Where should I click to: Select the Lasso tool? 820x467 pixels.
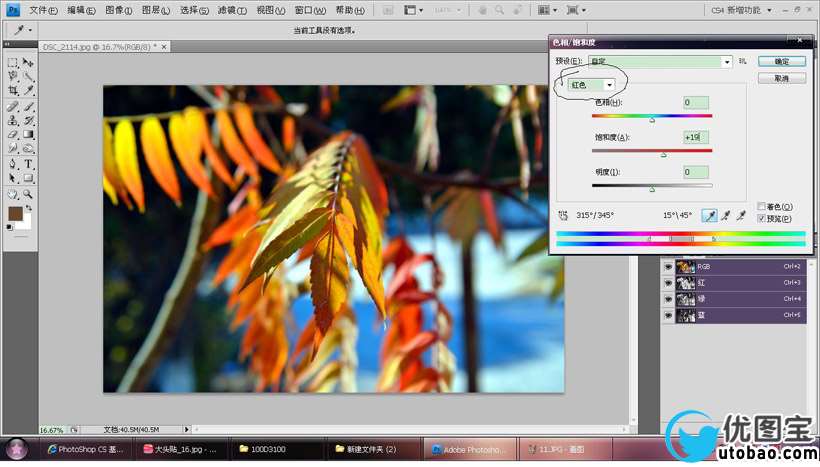pos(13,76)
